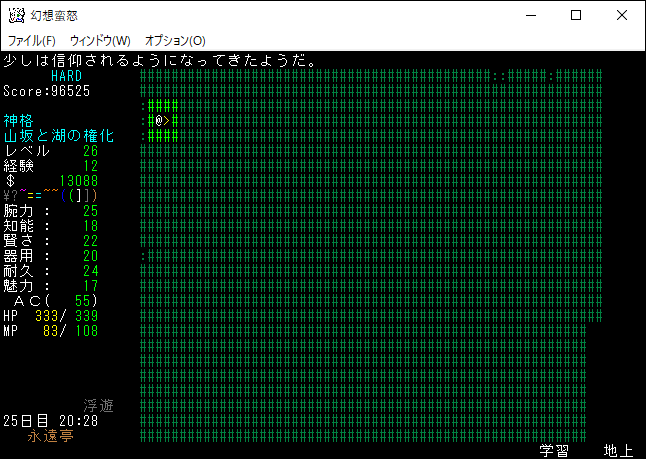Open the ファイル(F) menu
Screen dimensions: 646x459
31,40
